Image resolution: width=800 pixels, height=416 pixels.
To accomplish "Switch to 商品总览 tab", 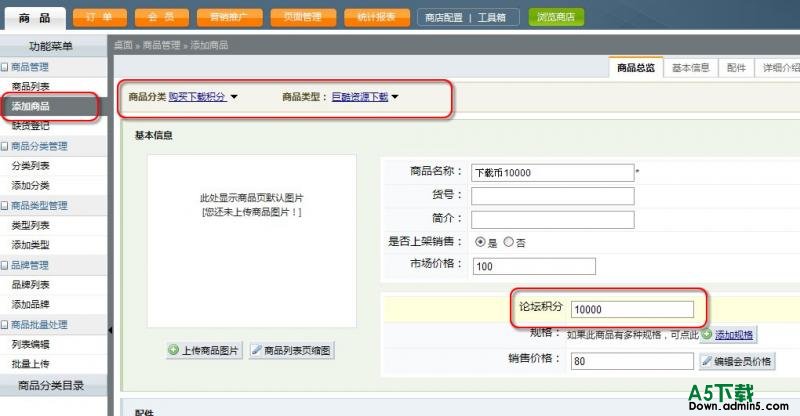I will (x=636, y=67).
